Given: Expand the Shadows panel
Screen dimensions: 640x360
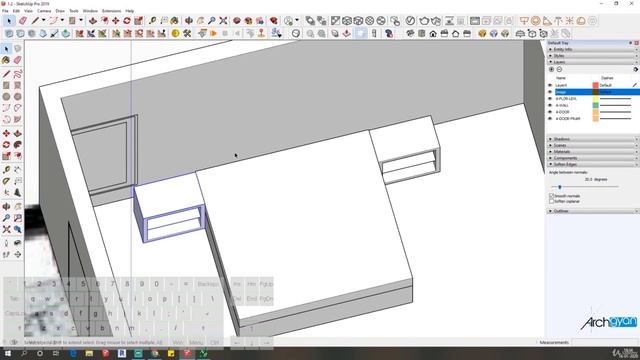Looking at the screenshot, I should [x=593, y=139].
